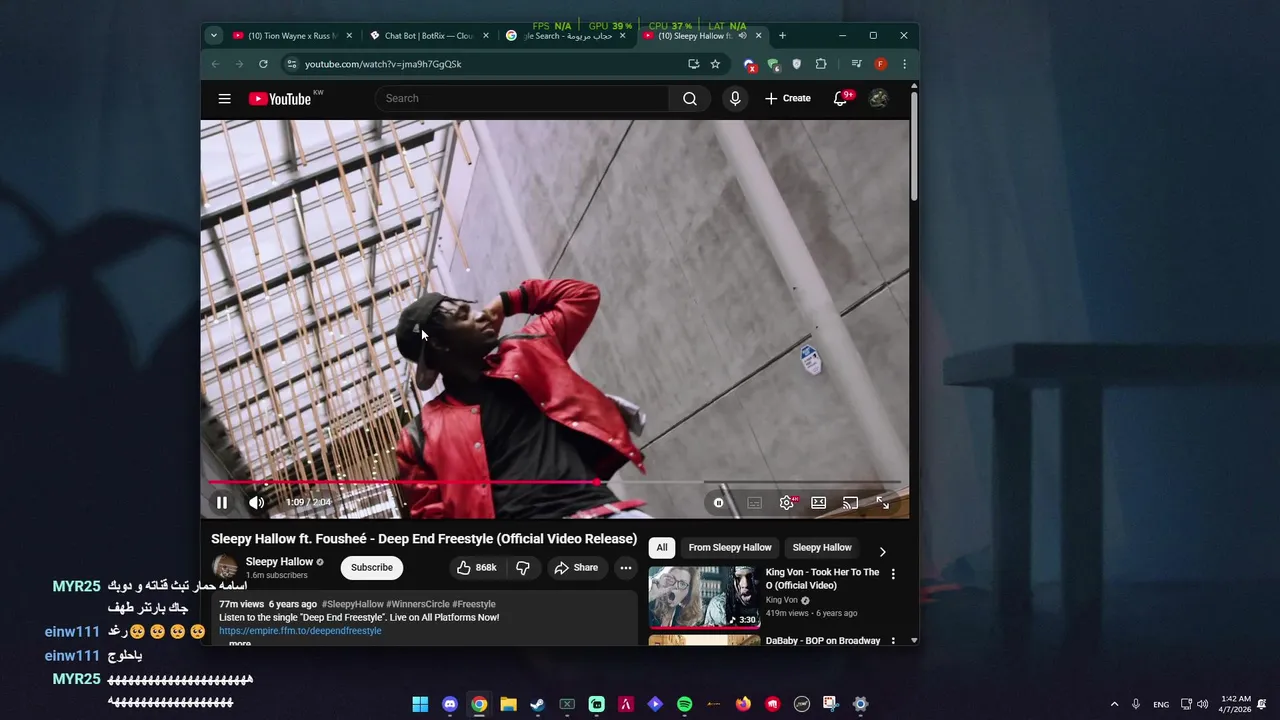Show hidden system tray icons
1280x720 pixels.
[1114, 704]
